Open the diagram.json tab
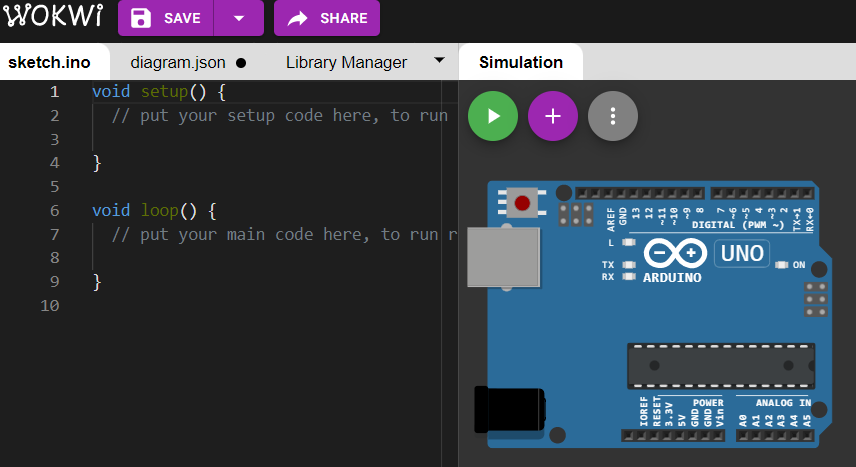 tap(178, 62)
